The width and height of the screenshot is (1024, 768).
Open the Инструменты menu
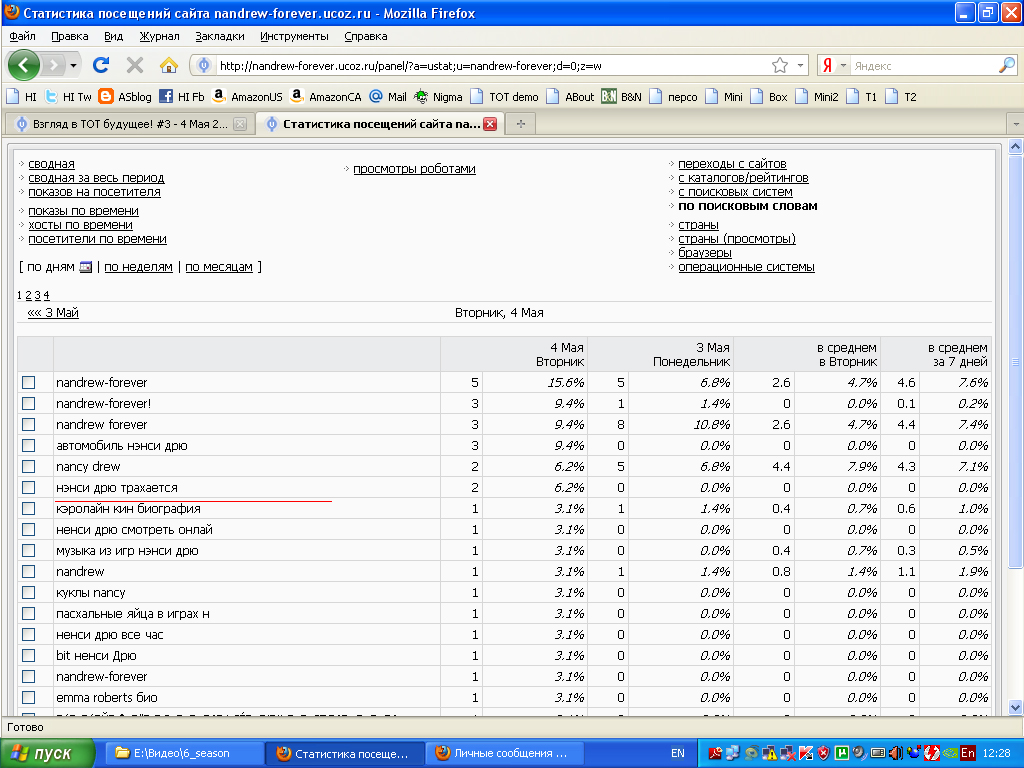tap(294, 36)
